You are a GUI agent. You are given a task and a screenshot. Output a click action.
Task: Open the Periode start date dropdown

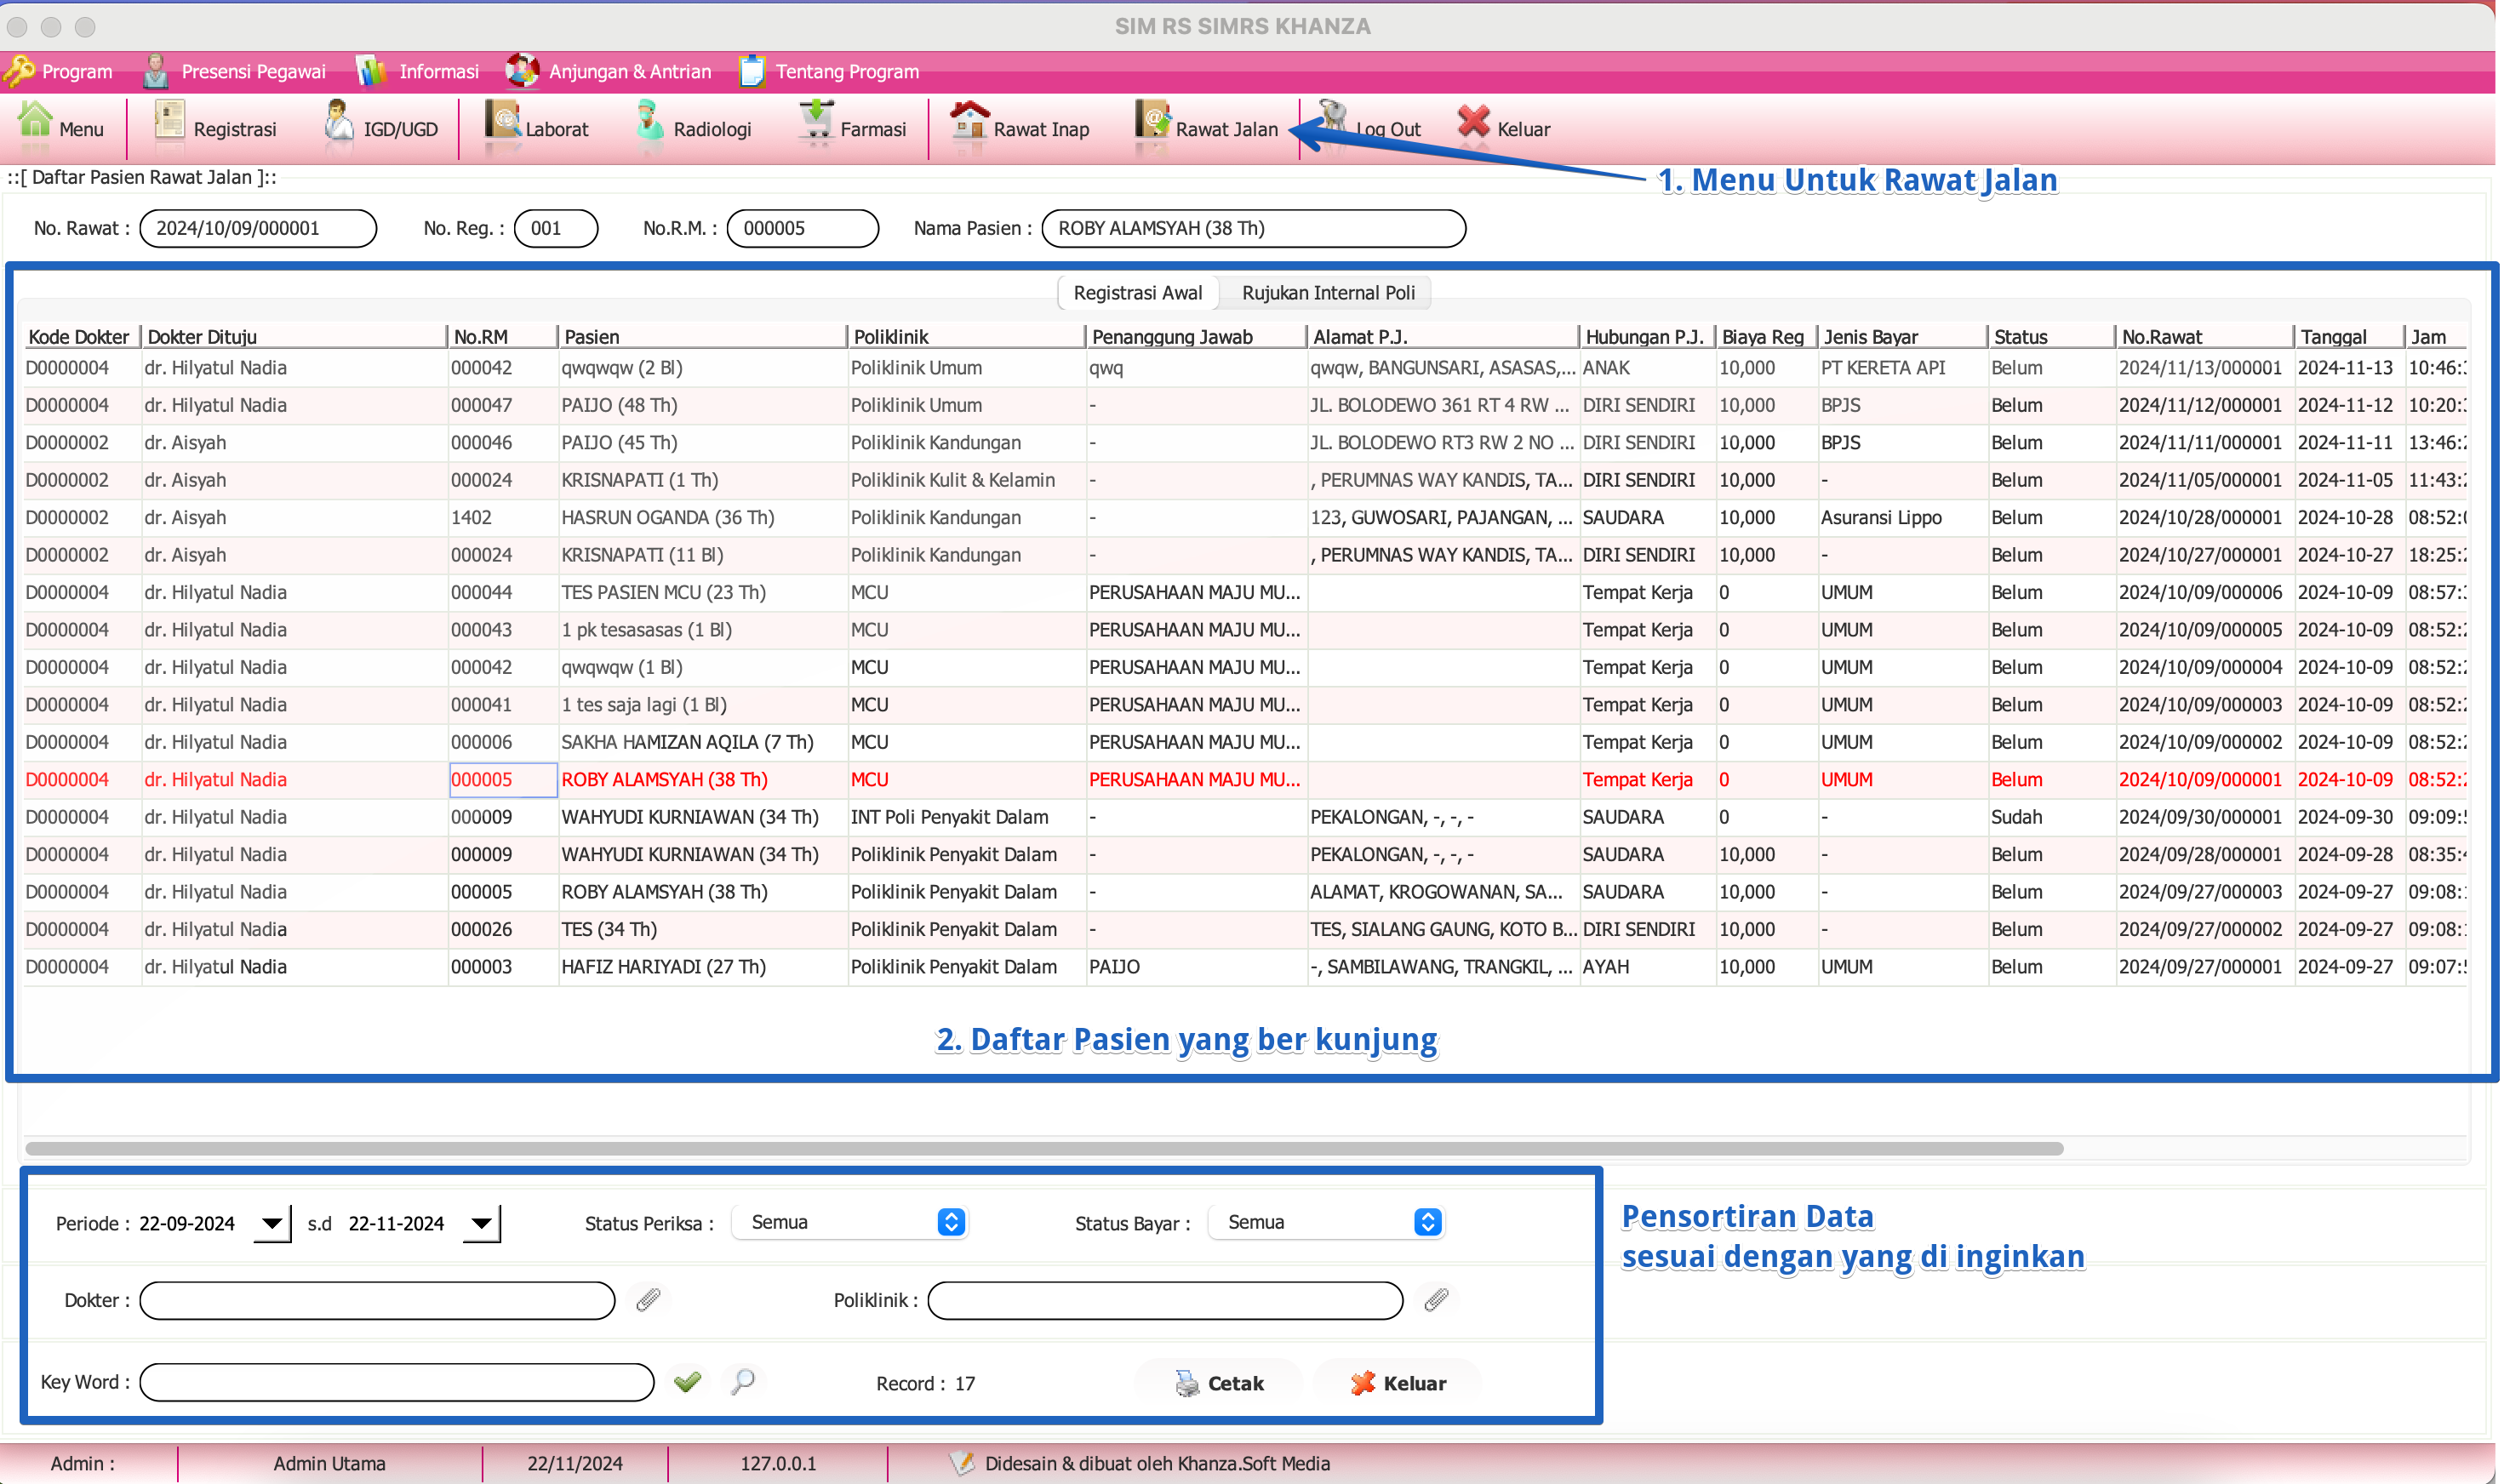tap(271, 1223)
